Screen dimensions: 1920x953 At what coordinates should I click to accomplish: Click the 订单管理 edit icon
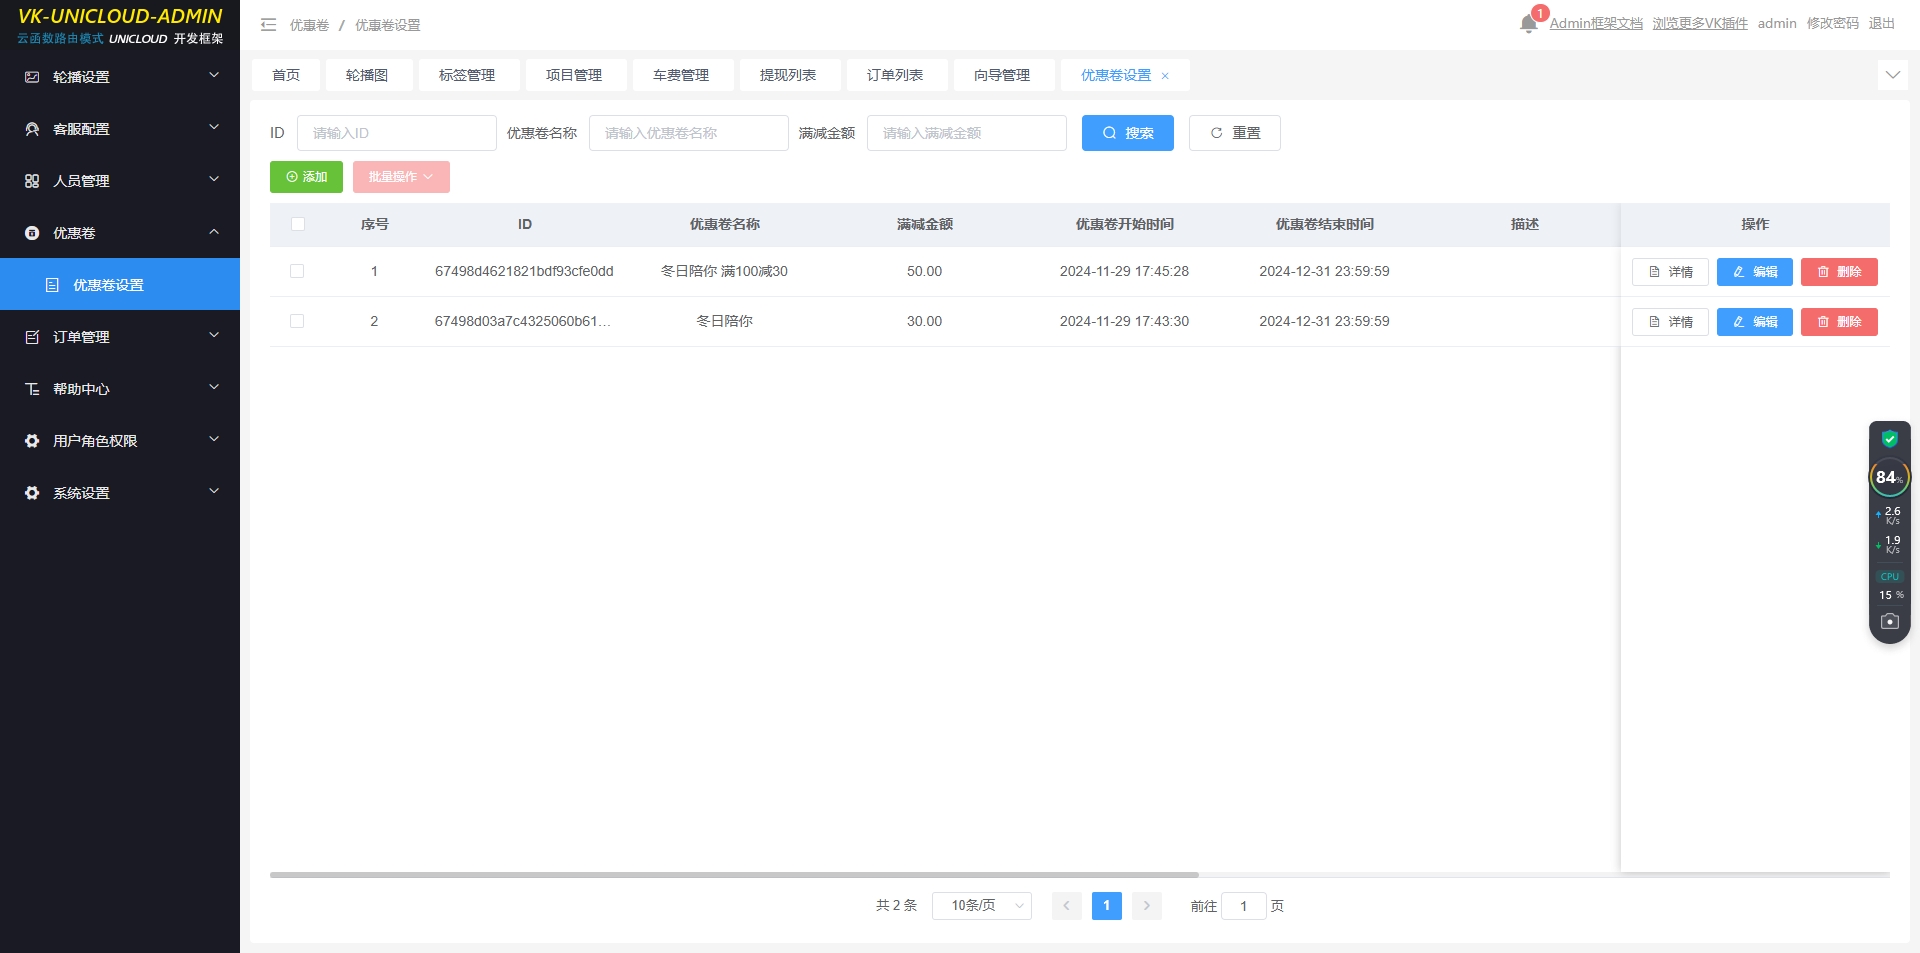tap(32, 337)
